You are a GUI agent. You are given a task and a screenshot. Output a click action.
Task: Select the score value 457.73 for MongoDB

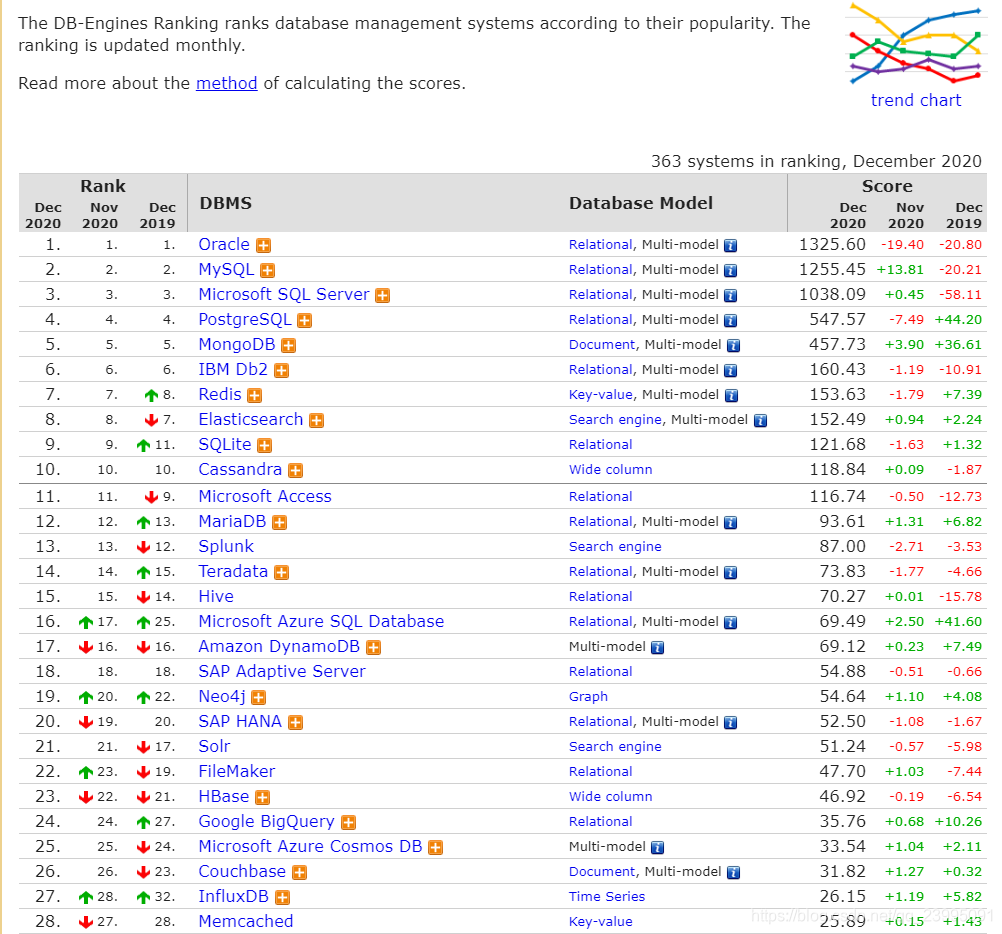point(838,344)
